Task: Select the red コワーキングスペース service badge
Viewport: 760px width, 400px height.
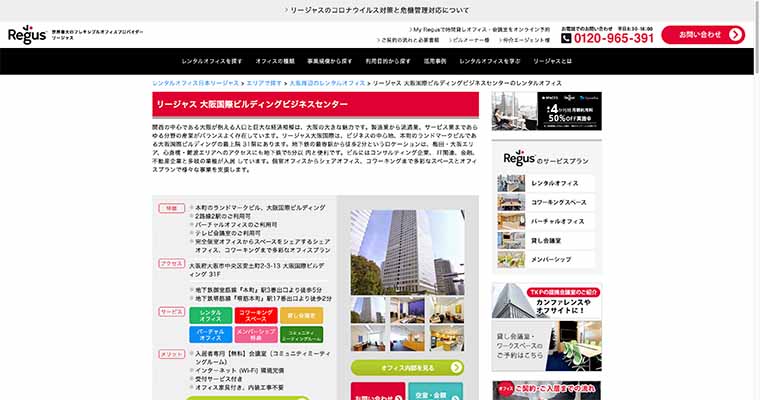Action: pos(256,315)
